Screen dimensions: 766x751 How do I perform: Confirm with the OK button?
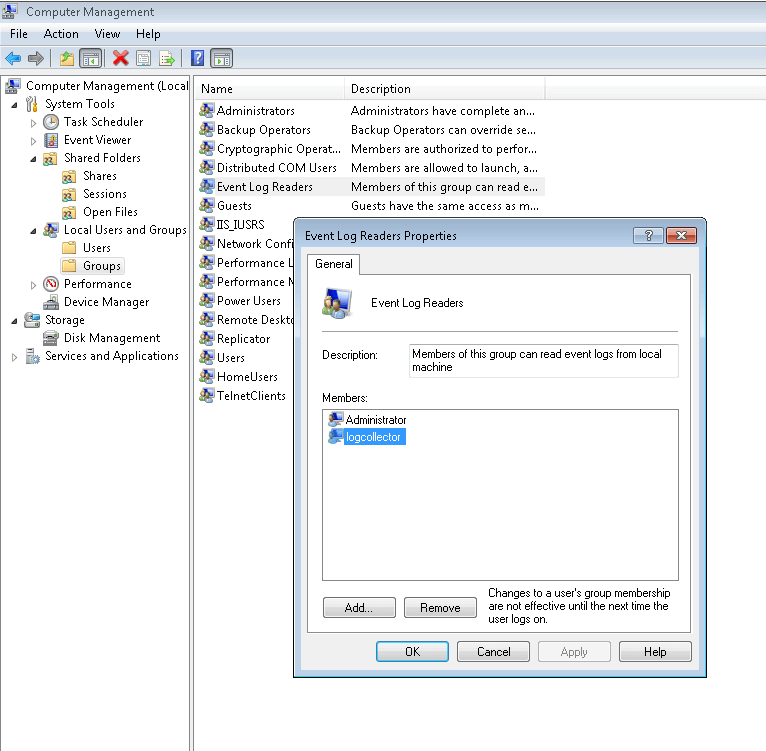point(412,651)
